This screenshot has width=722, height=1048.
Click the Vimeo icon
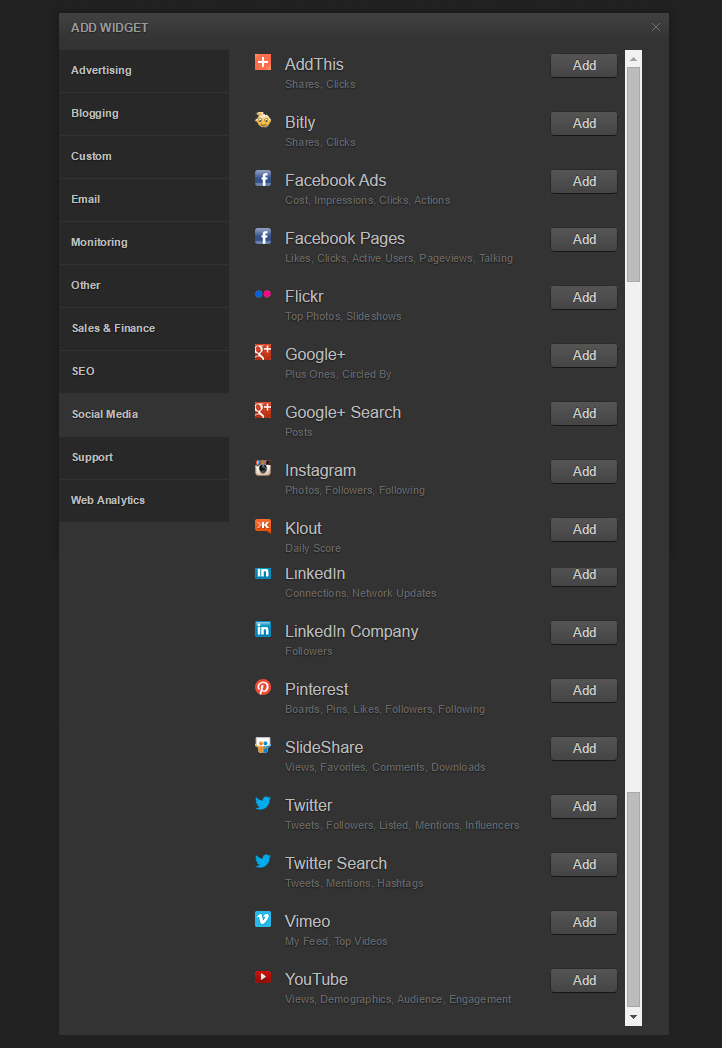coord(263,919)
